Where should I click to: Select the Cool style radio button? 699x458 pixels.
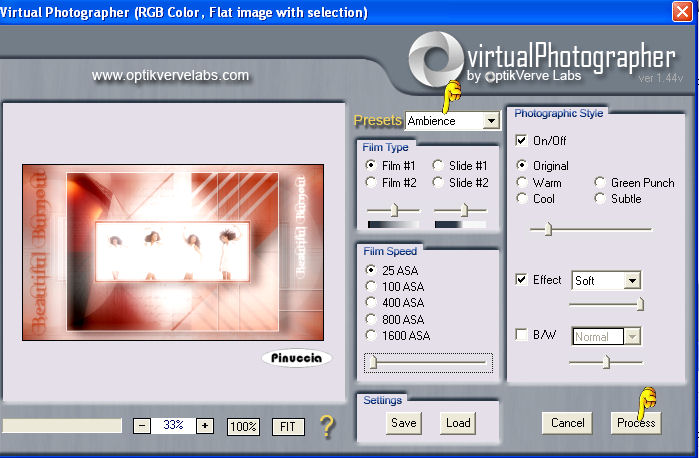522,198
